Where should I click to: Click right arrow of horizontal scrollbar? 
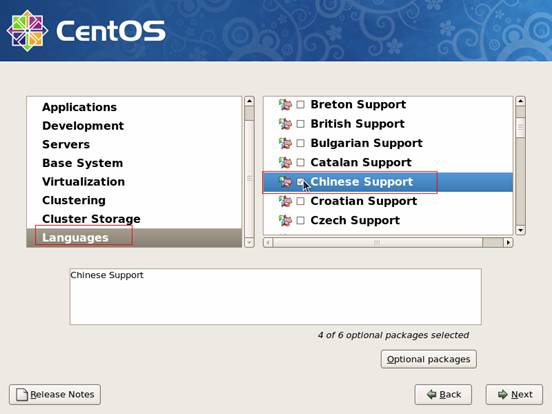508,243
